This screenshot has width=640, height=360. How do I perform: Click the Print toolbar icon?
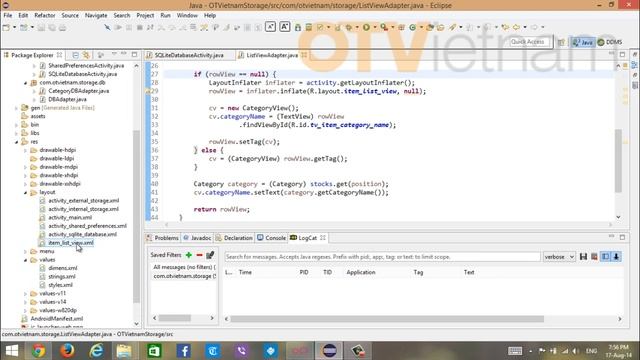tap(62, 28)
